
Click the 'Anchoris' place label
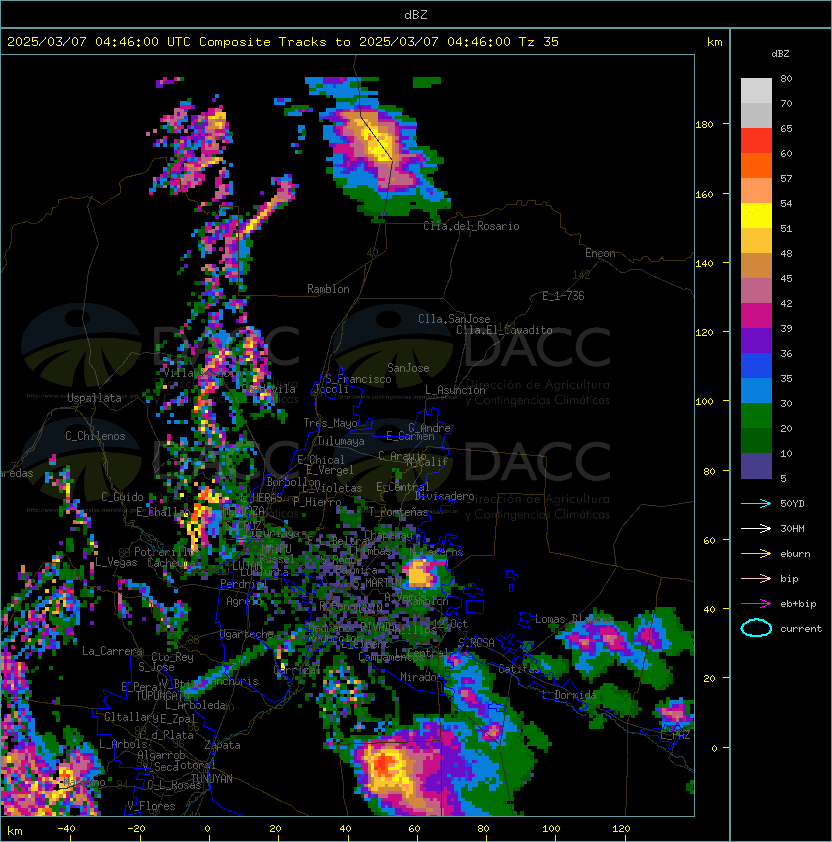point(234,681)
